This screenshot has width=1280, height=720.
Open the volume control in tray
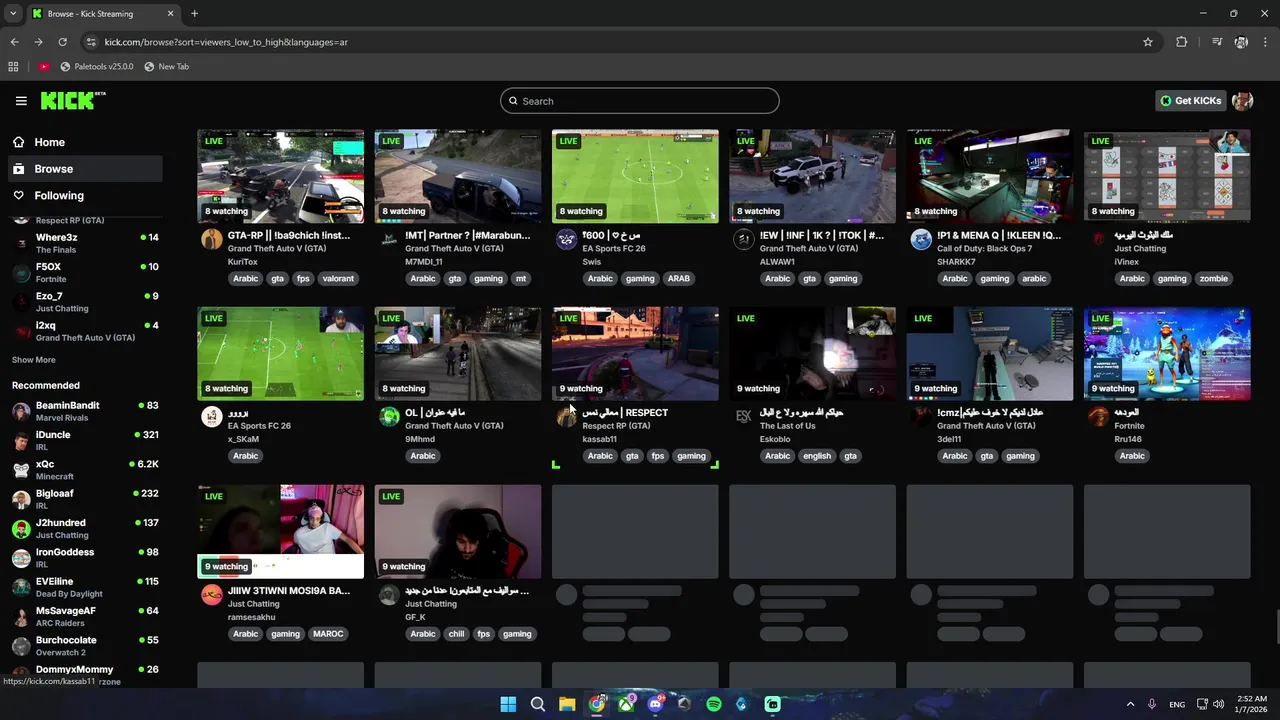[1218, 704]
